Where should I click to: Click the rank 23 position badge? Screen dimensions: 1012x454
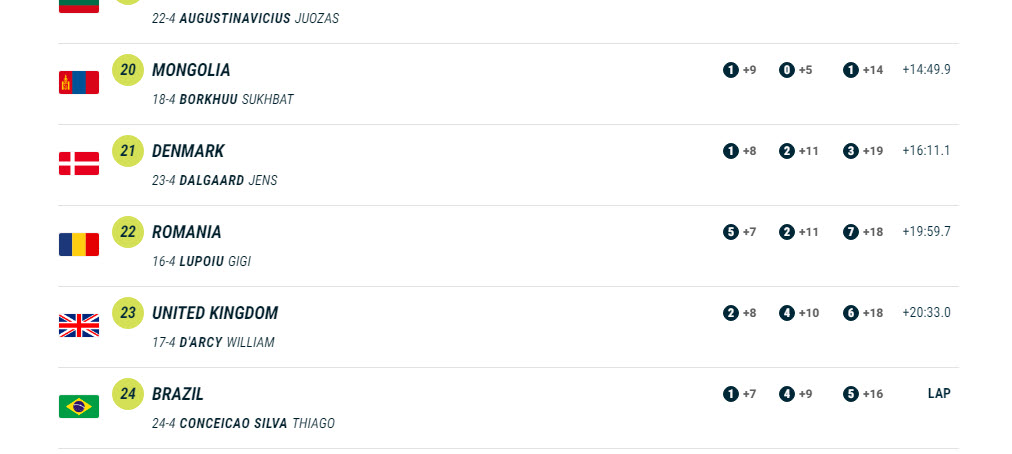click(x=128, y=313)
